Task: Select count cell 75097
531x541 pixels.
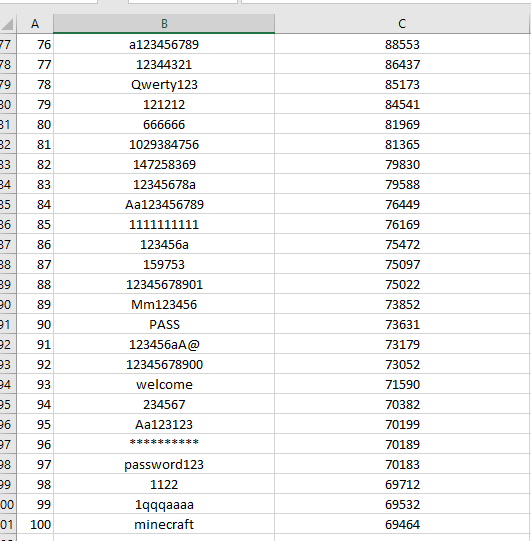Action: [402, 264]
